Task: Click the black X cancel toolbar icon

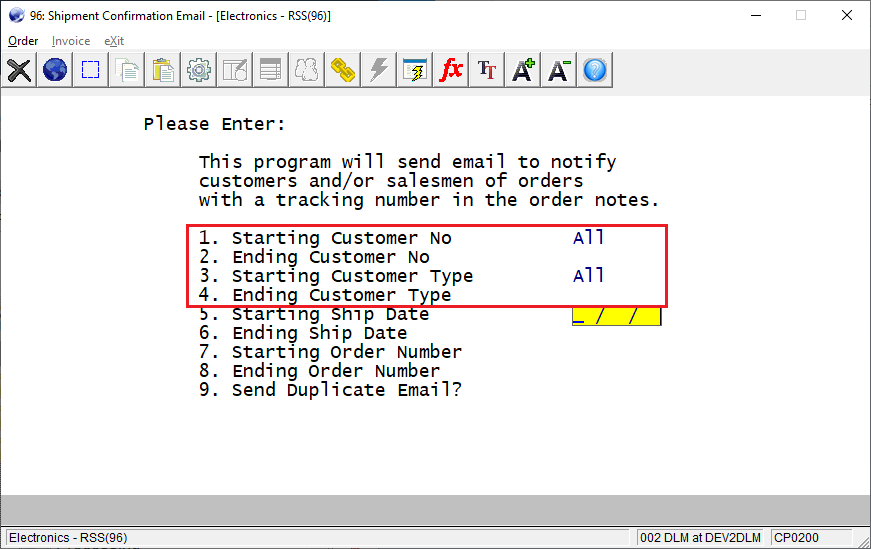Action: click(19, 70)
